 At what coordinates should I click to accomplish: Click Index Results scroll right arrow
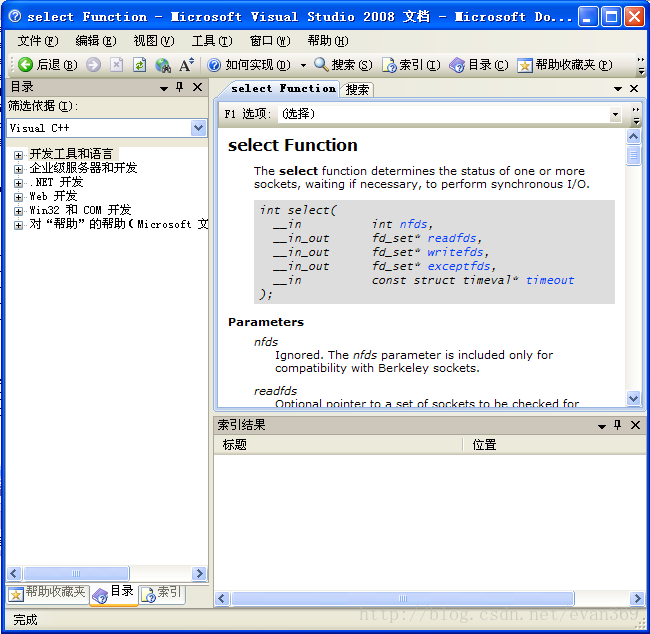637,598
